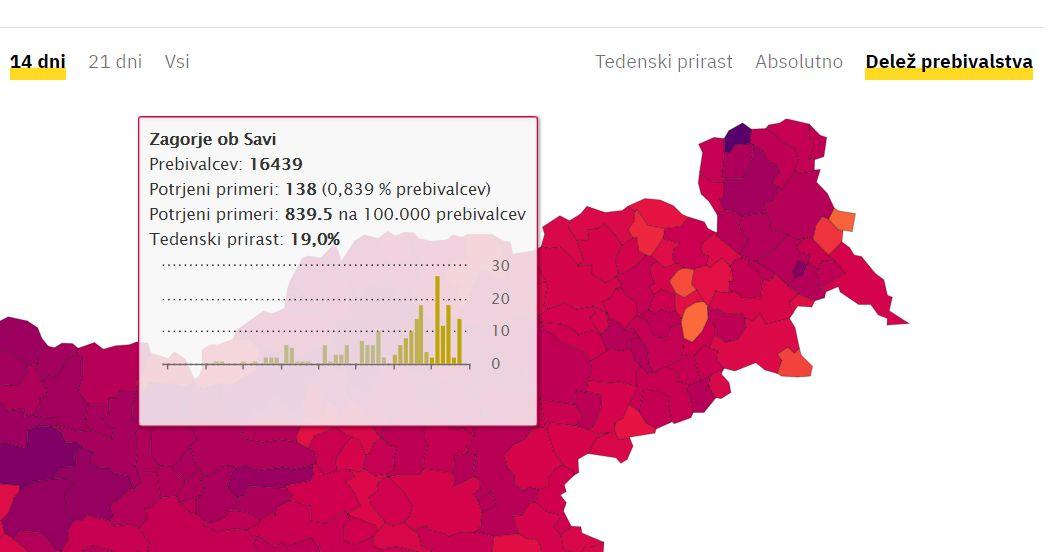Show all days with Vsi

[177, 62]
